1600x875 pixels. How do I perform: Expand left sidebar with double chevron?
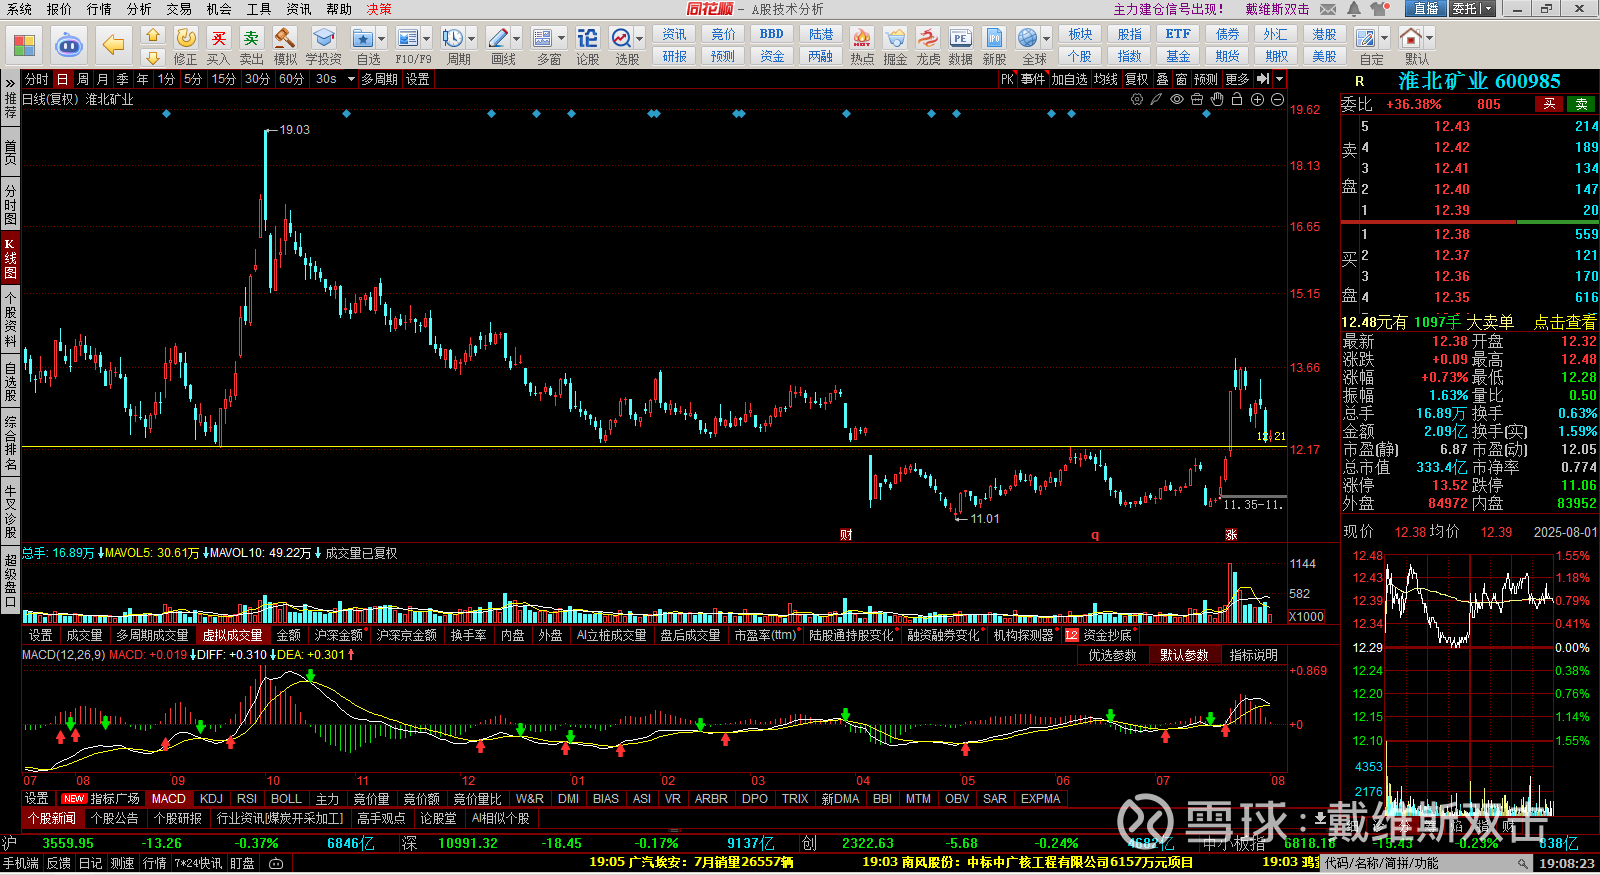point(10,82)
